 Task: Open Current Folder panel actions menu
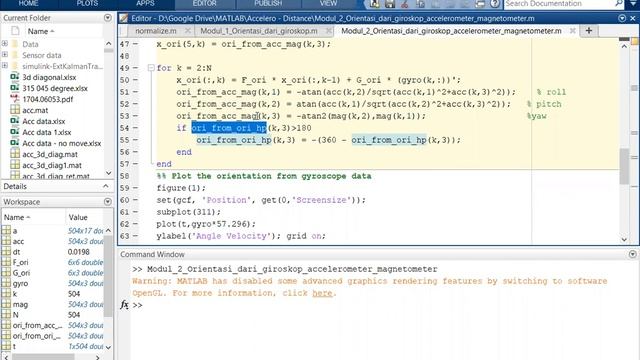108,18
